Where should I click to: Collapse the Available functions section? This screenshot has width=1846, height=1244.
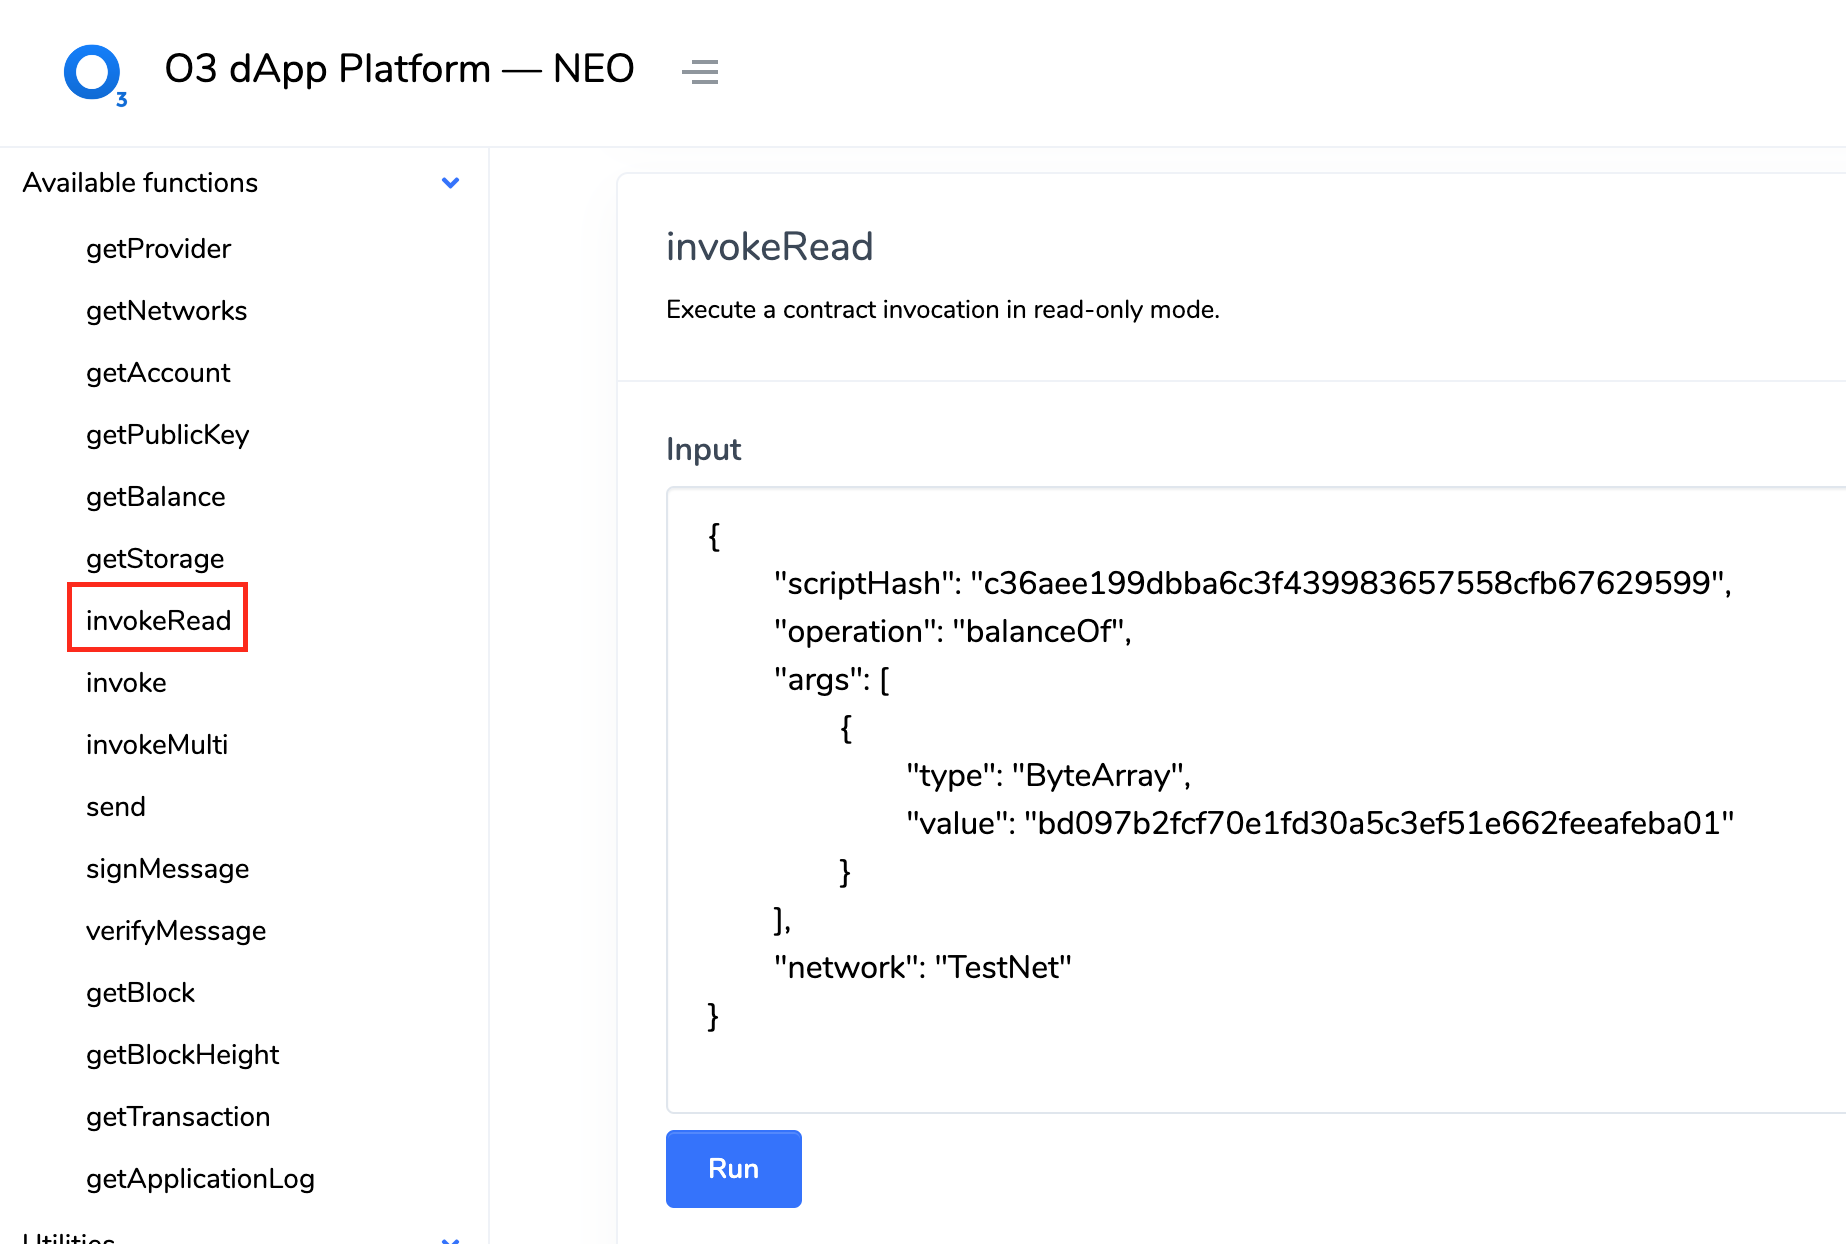[x=450, y=183]
